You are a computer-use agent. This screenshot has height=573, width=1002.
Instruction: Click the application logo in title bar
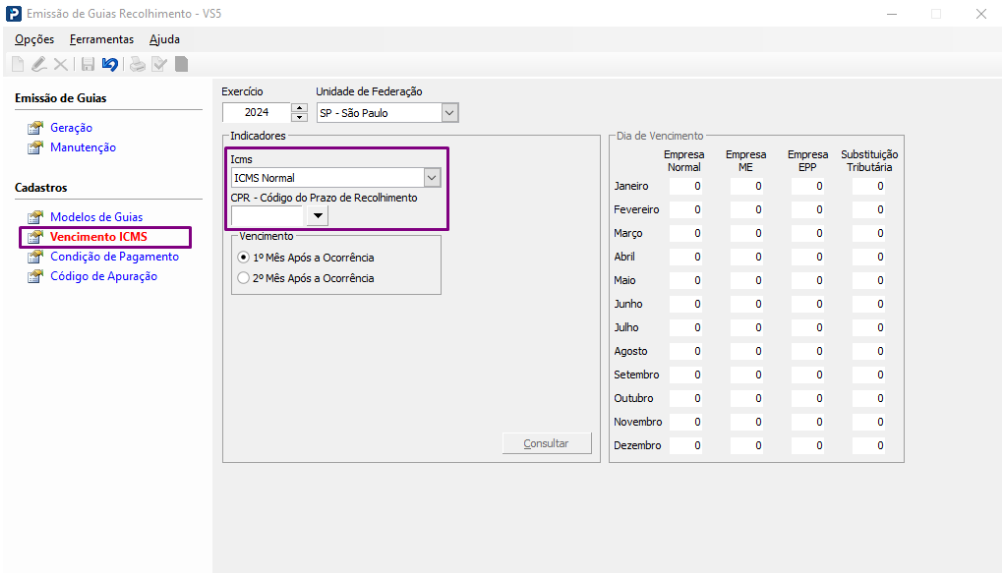13,13
